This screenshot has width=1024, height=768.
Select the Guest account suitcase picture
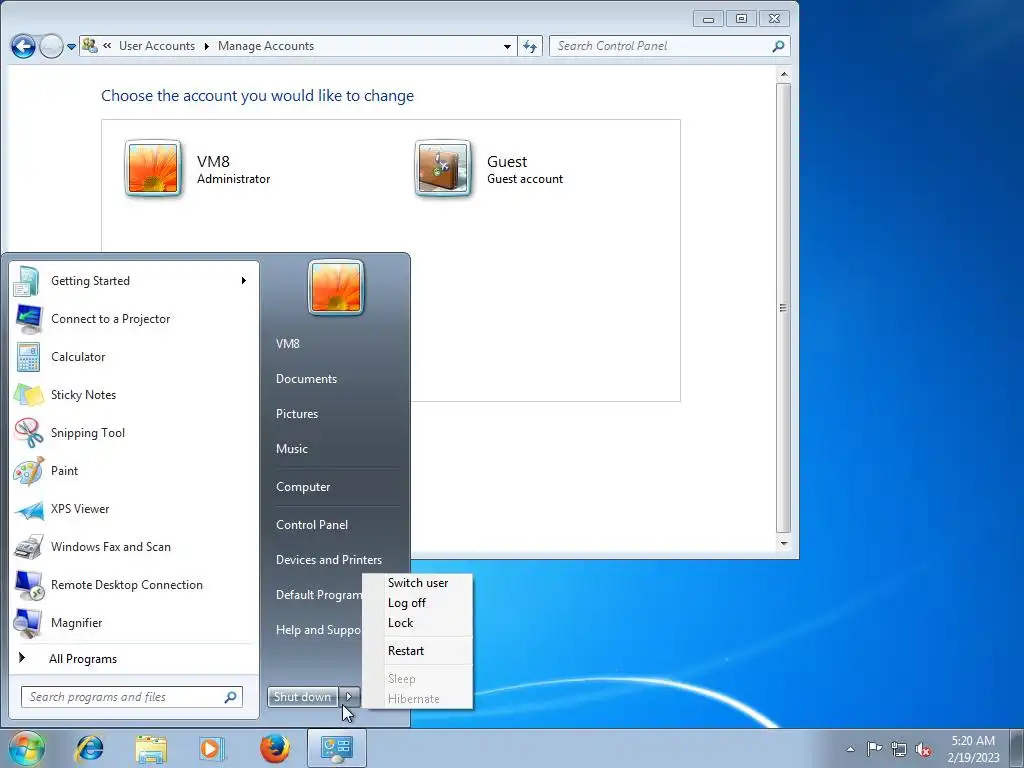coord(443,168)
